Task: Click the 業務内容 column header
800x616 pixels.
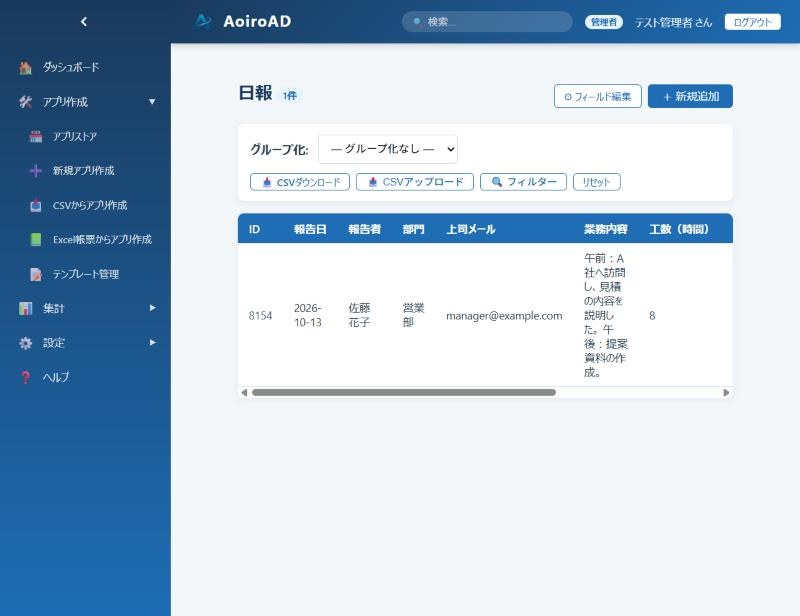Action: [x=606, y=229]
